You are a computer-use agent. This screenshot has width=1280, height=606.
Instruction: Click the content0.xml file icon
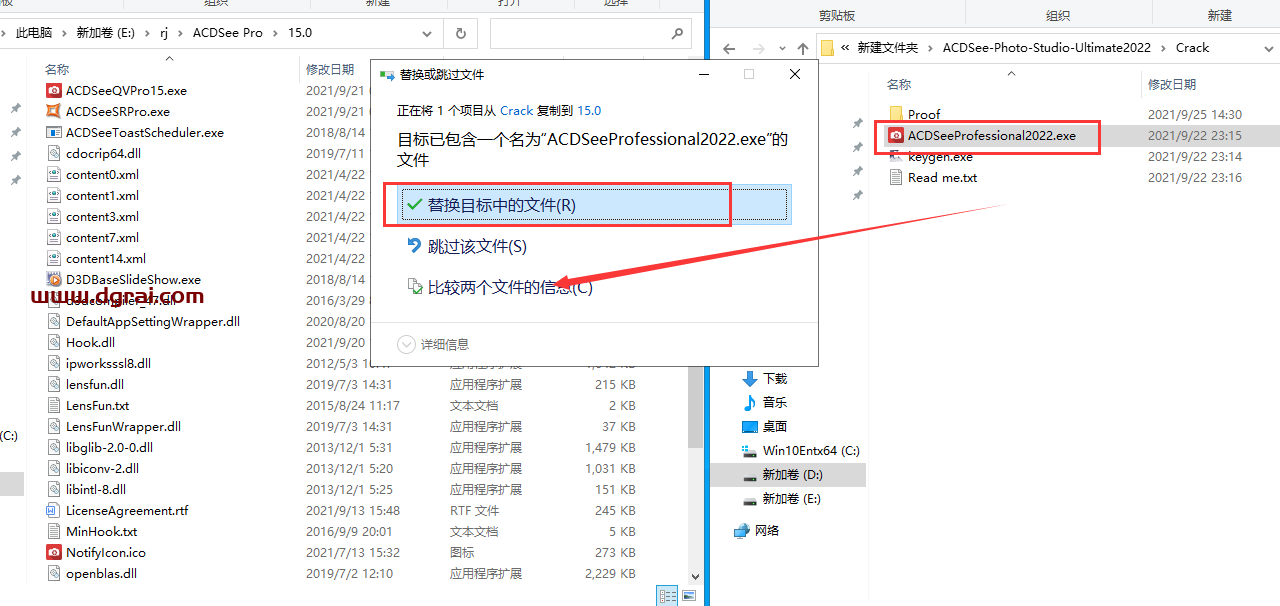[x=54, y=174]
